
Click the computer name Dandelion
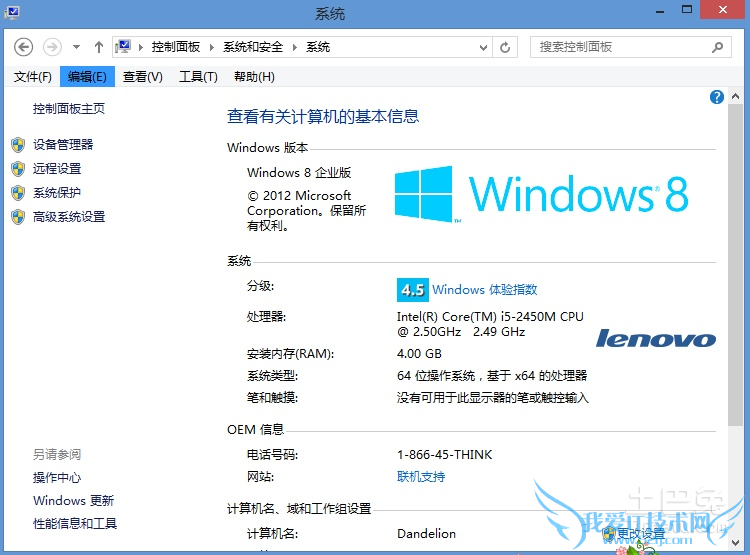[426, 533]
